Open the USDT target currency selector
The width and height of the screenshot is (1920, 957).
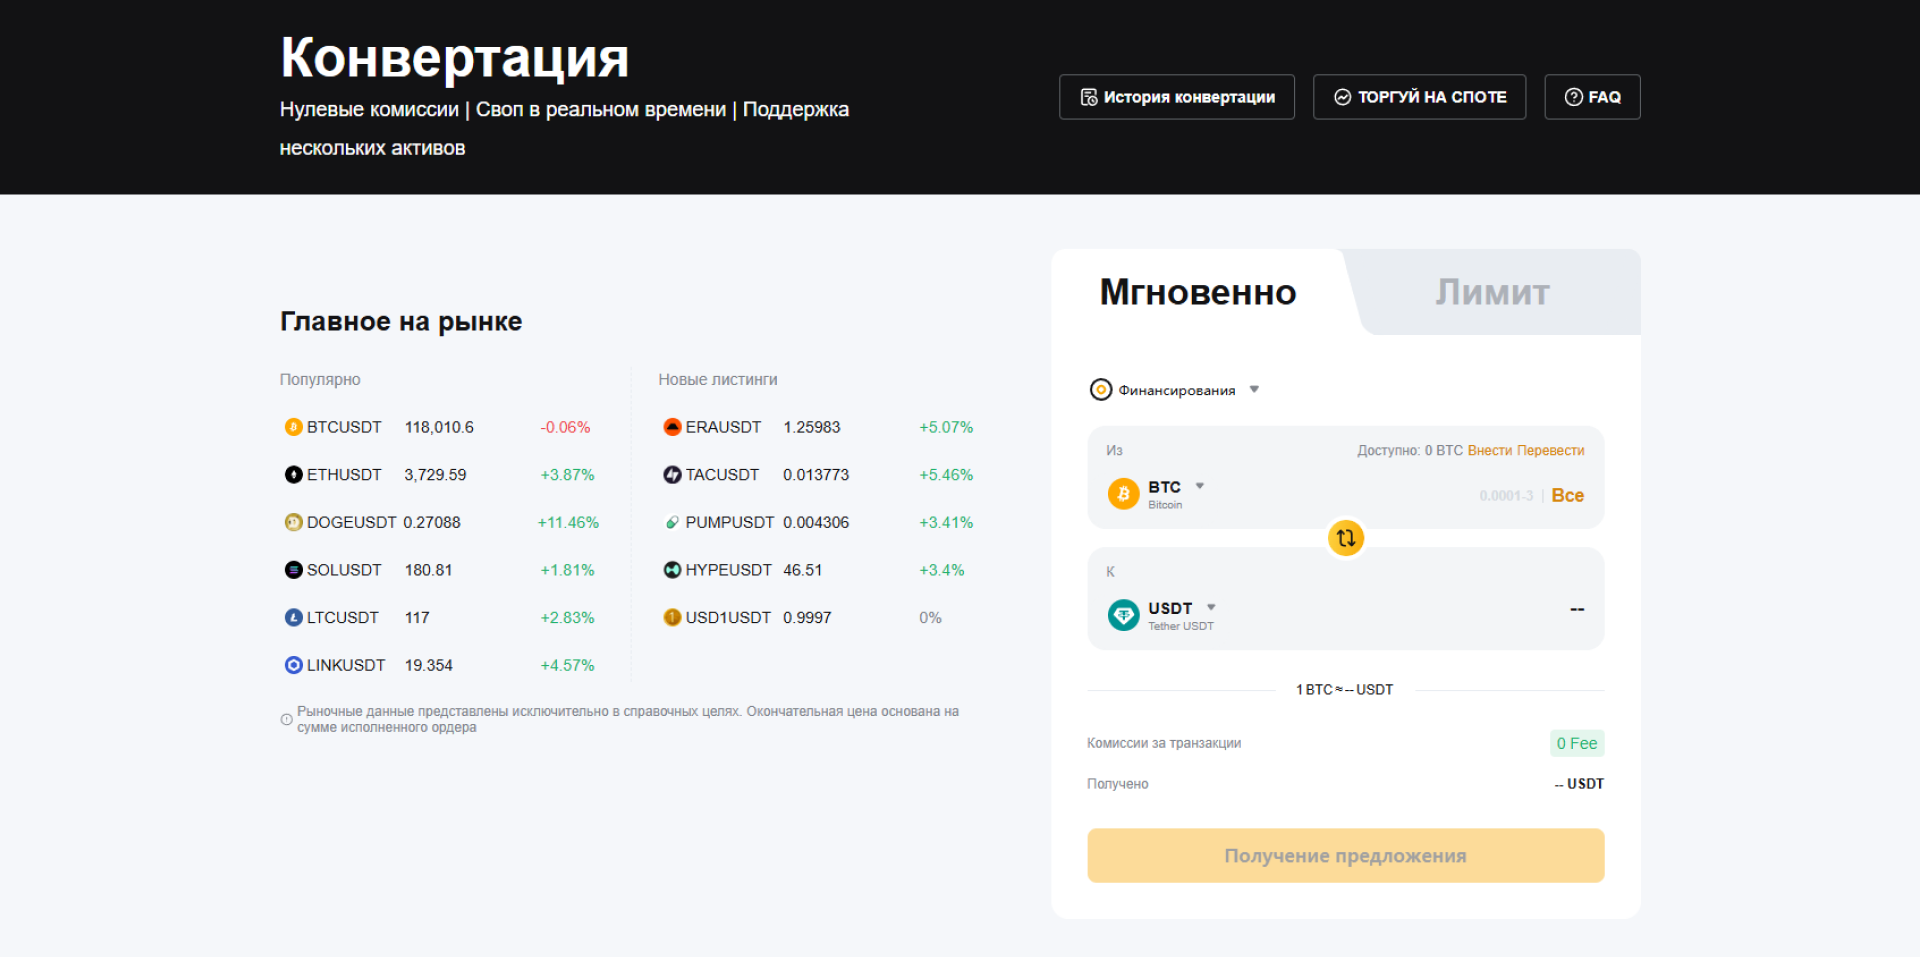click(1162, 615)
